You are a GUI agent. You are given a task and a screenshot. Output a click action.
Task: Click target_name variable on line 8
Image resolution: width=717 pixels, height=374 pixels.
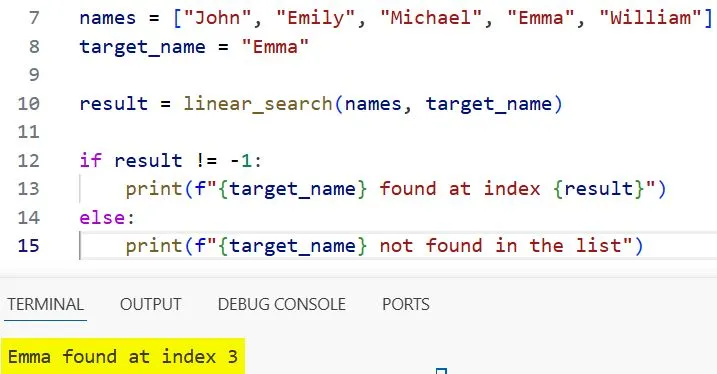pyautogui.click(x=143, y=48)
